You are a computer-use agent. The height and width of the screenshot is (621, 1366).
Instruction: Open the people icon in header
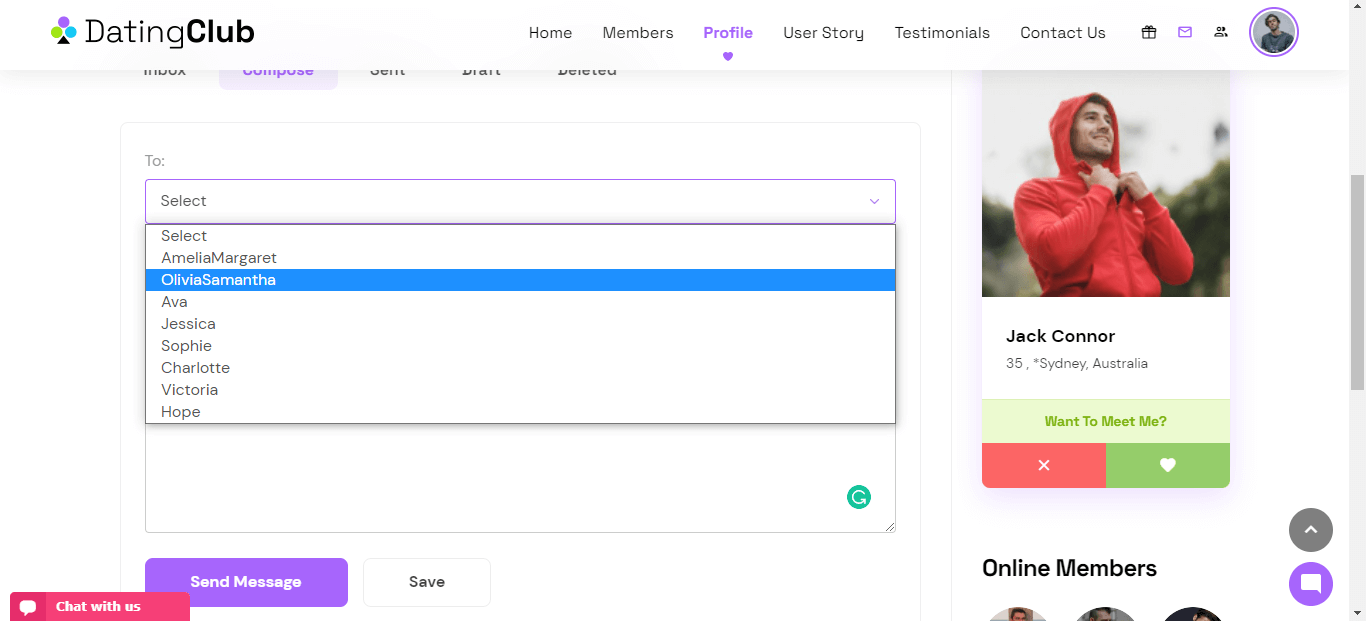1221,32
